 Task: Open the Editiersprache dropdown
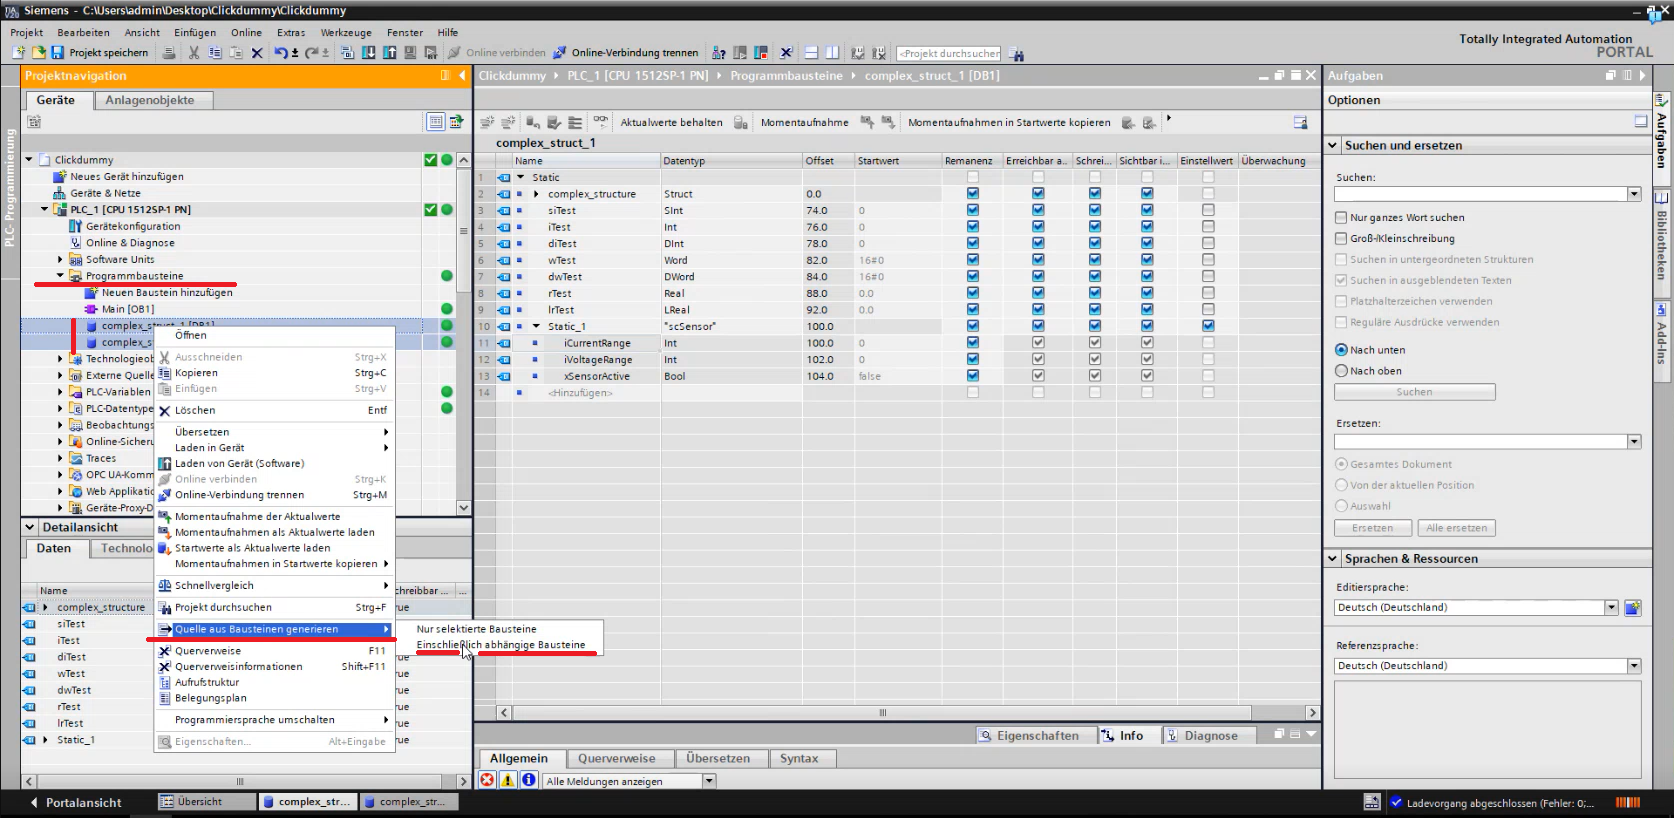tap(1611, 608)
